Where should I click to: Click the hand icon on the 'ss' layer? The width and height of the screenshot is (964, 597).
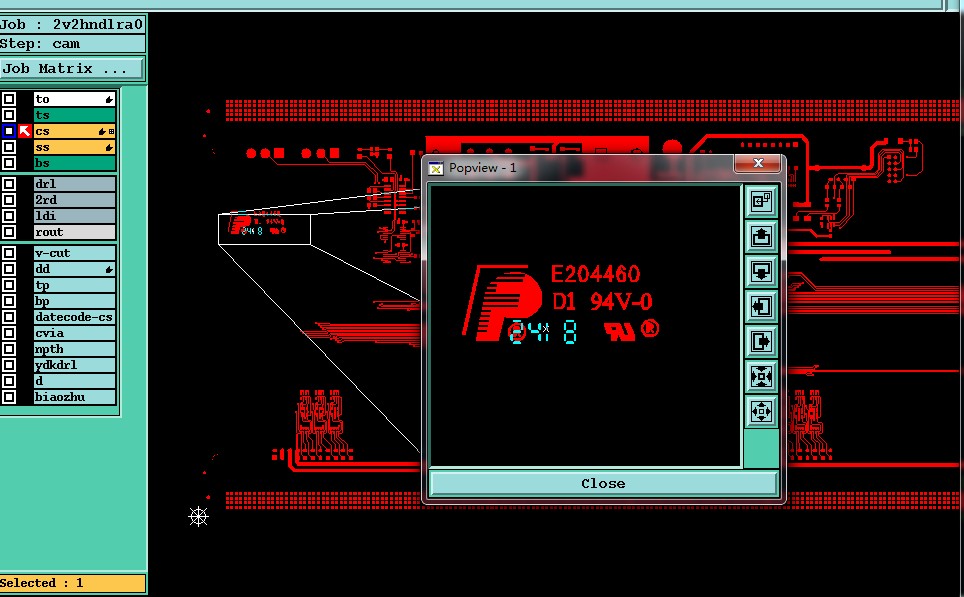[x=109, y=148]
